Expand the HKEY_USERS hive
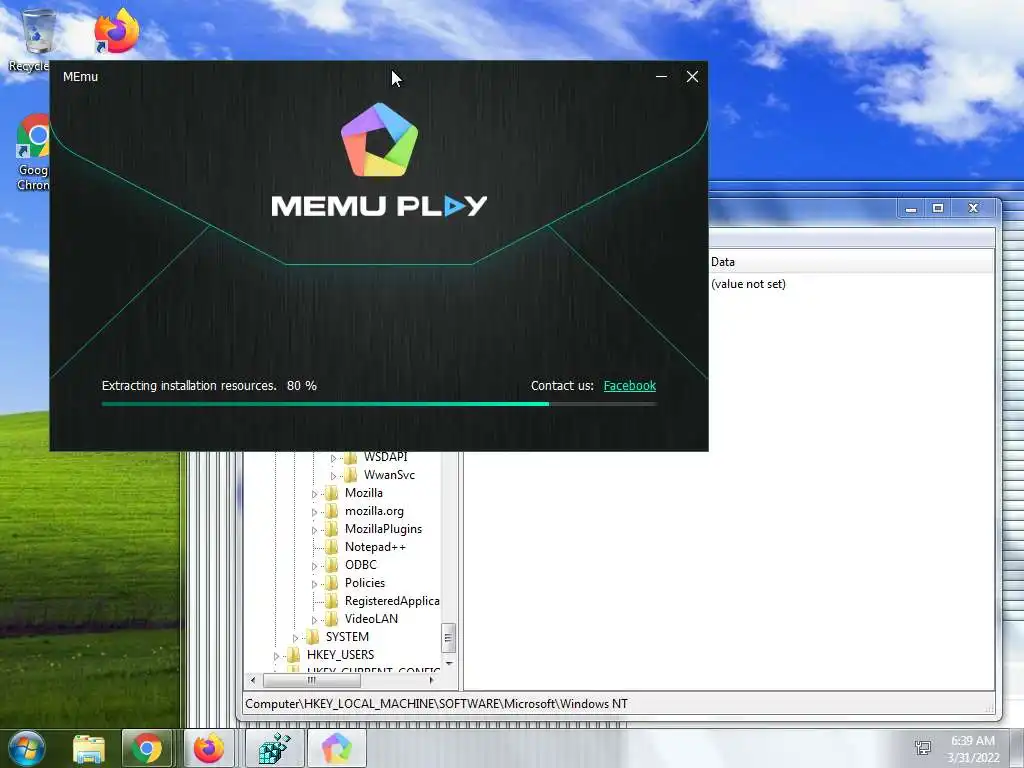This screenshot has height=768, width=1024. coord(276,656)
